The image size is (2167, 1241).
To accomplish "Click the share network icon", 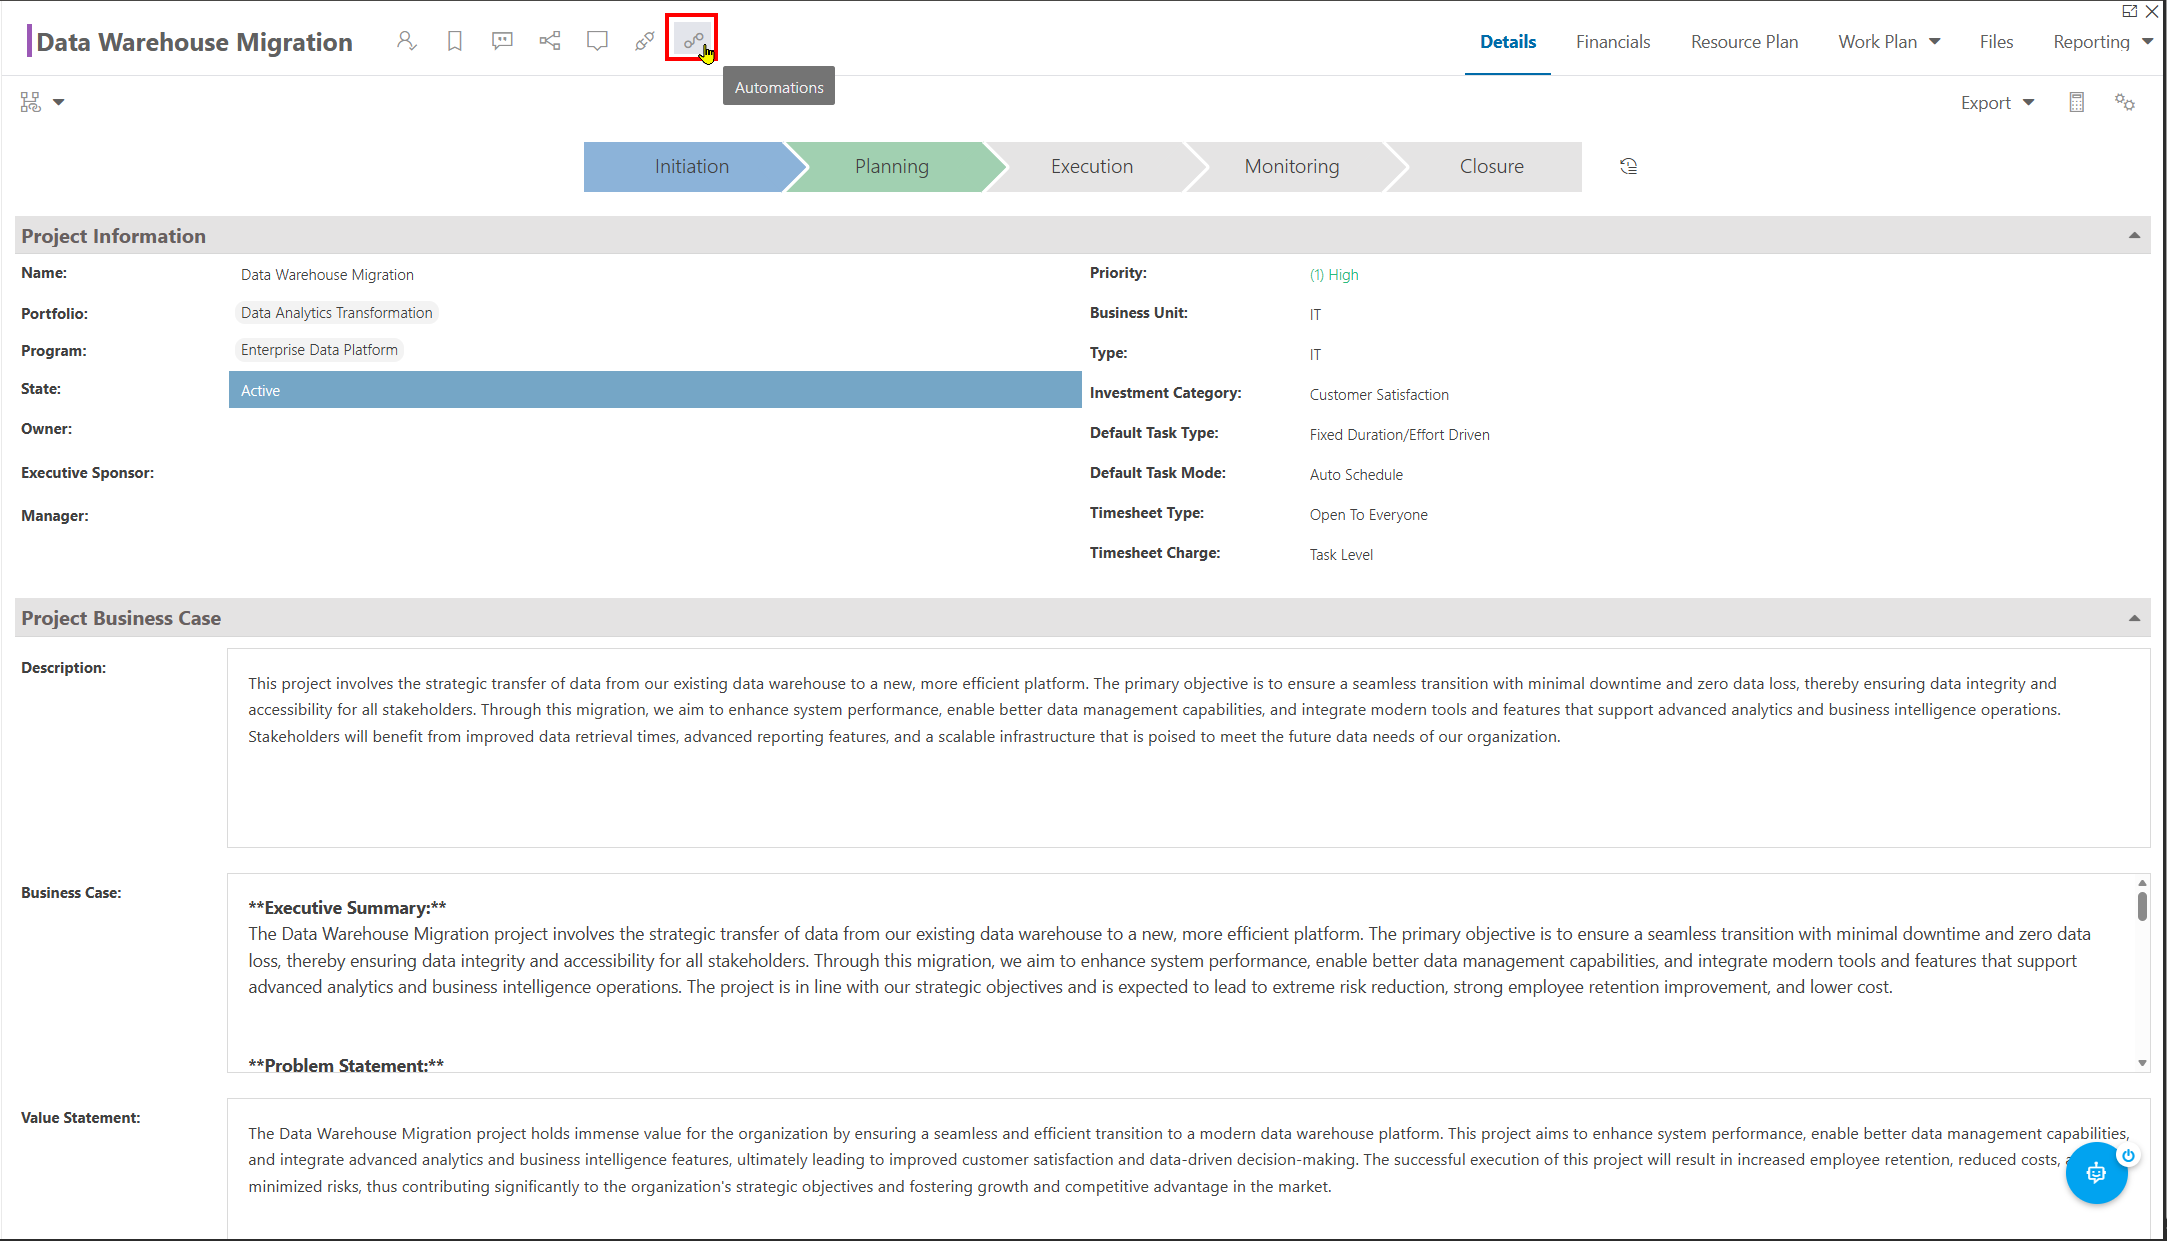I will (x=550, y=41).
